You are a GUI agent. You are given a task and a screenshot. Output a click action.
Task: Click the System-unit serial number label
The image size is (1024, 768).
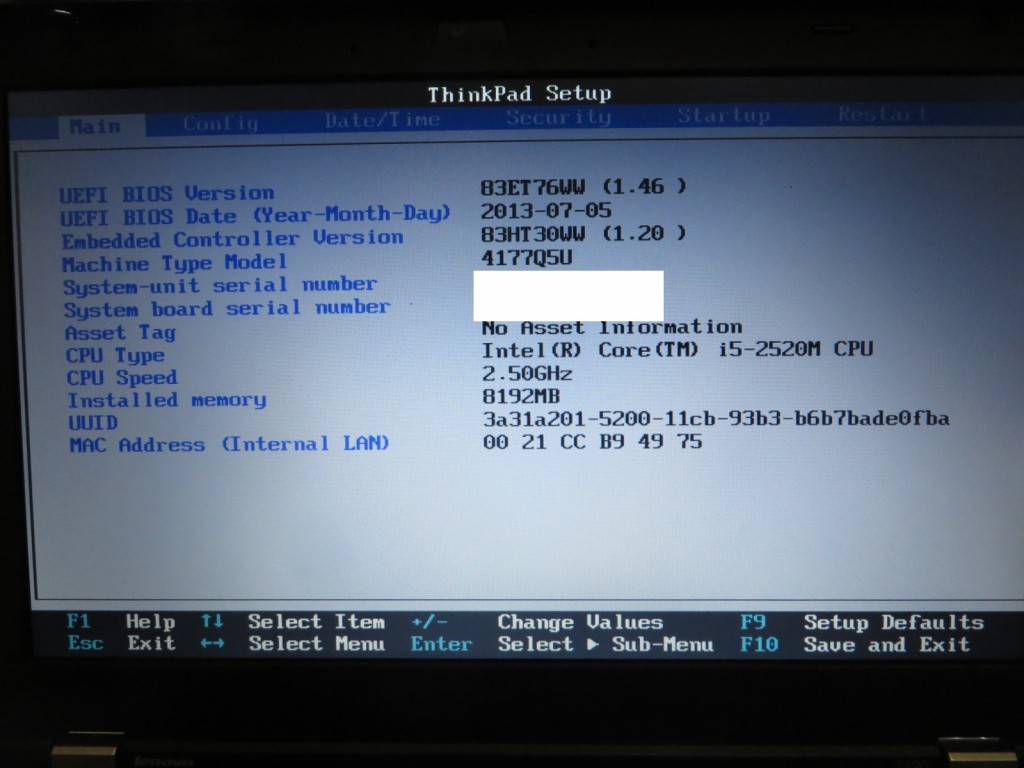click(x=220, y=286)
